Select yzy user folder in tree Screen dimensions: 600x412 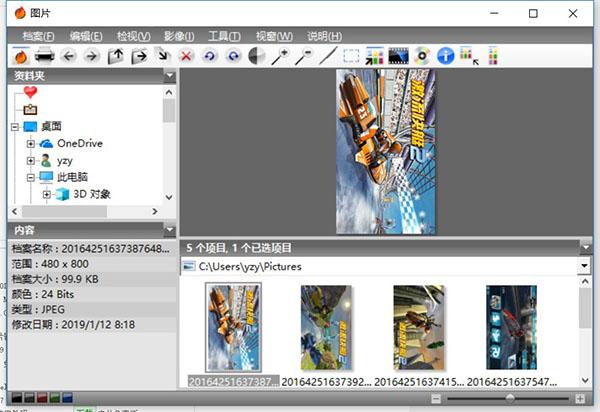(x=65, y=161)
